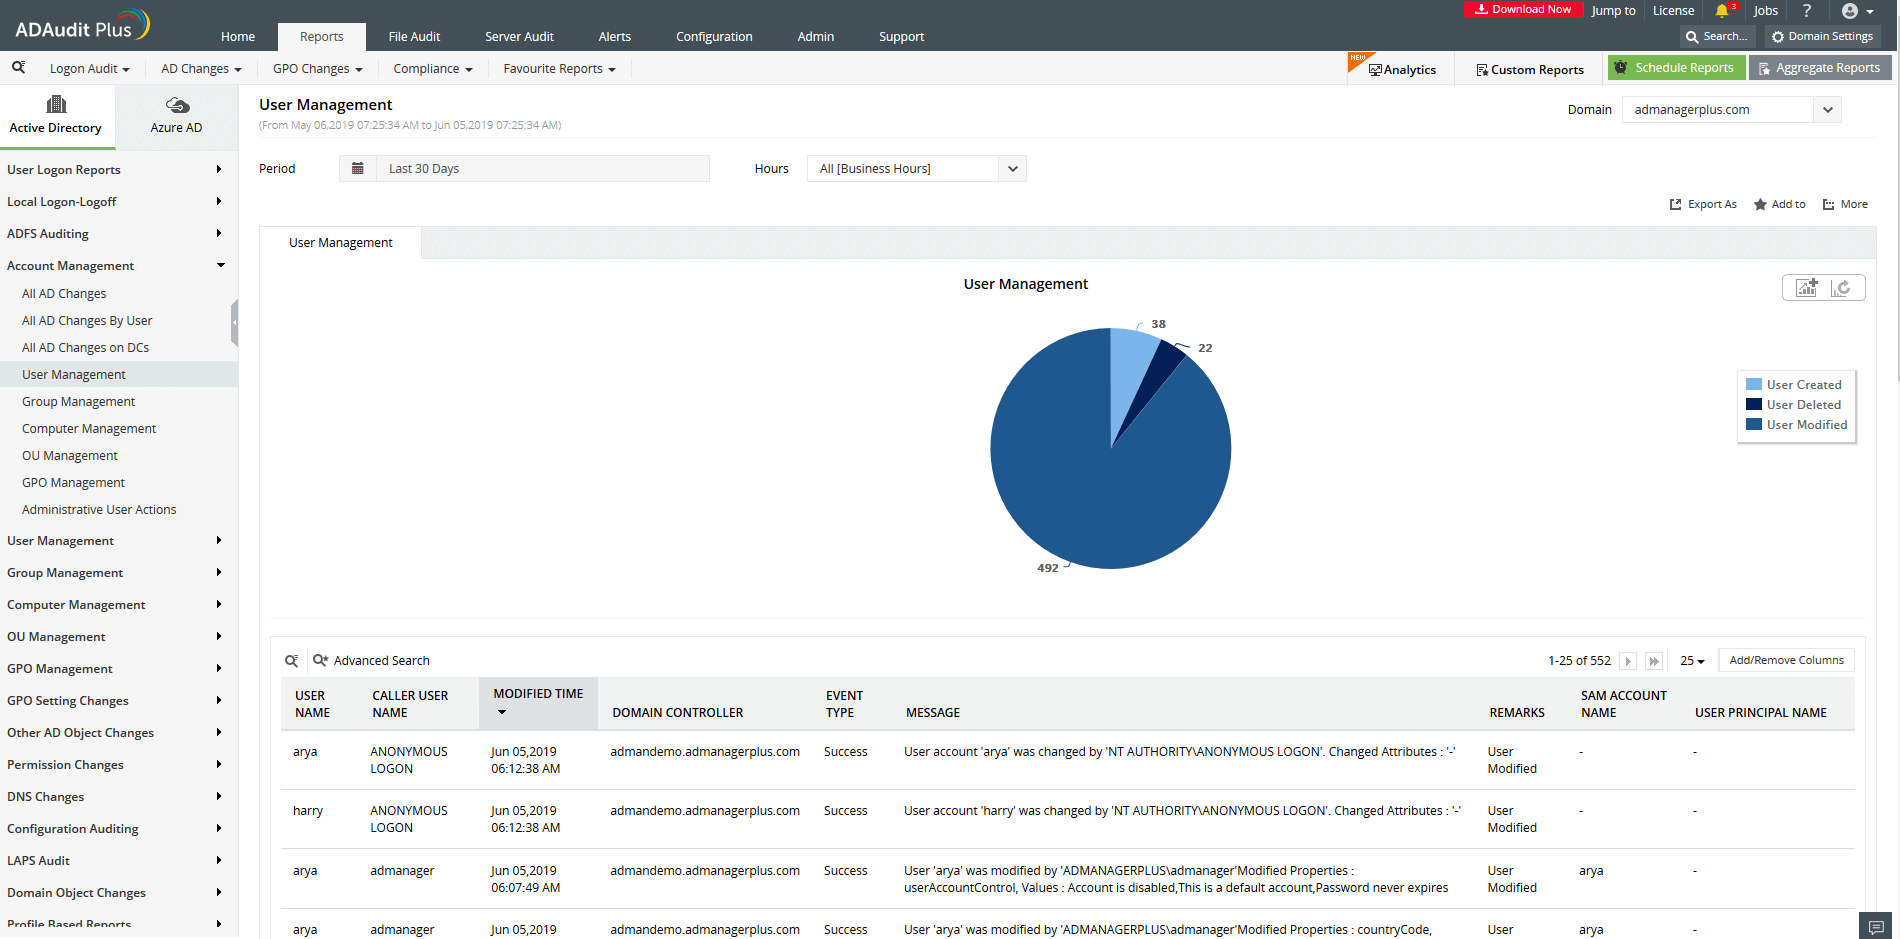Click the refresh chart icon
The image size is (1900, 939).
1841,288
